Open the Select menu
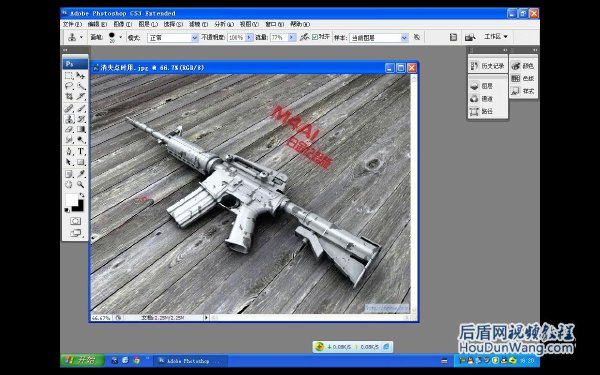This screenshot has width=600, height=375. pos(173,24)
